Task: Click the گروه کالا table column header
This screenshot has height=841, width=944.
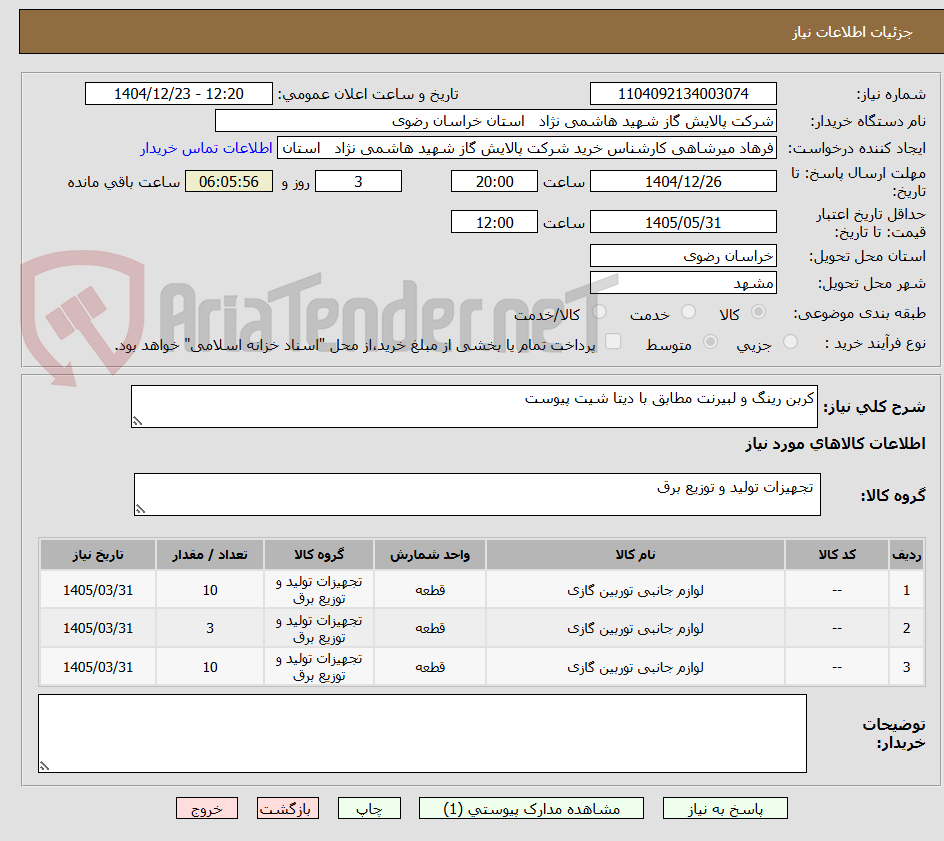Action: click(319, 554)
